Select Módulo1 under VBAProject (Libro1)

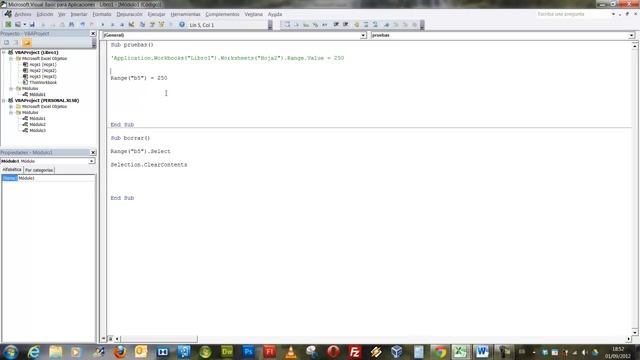[x=37, y=94]
